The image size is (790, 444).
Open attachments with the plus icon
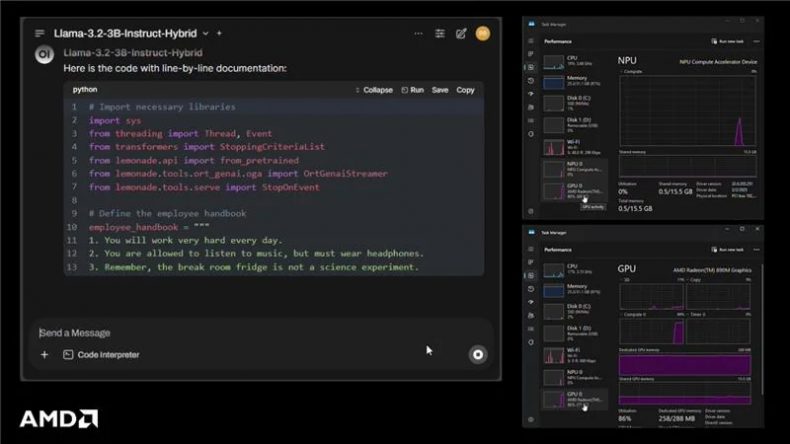pos(44,355)
